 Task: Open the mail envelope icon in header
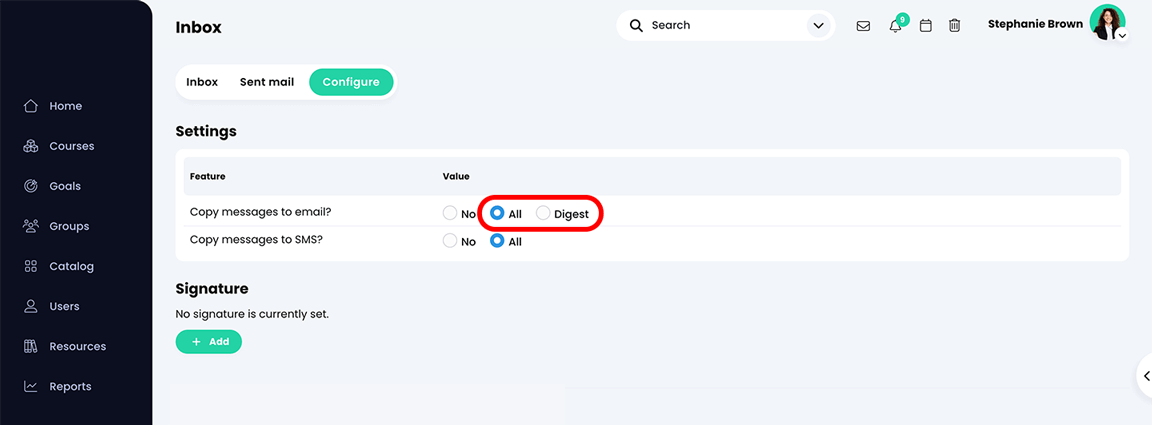(863, 26)
